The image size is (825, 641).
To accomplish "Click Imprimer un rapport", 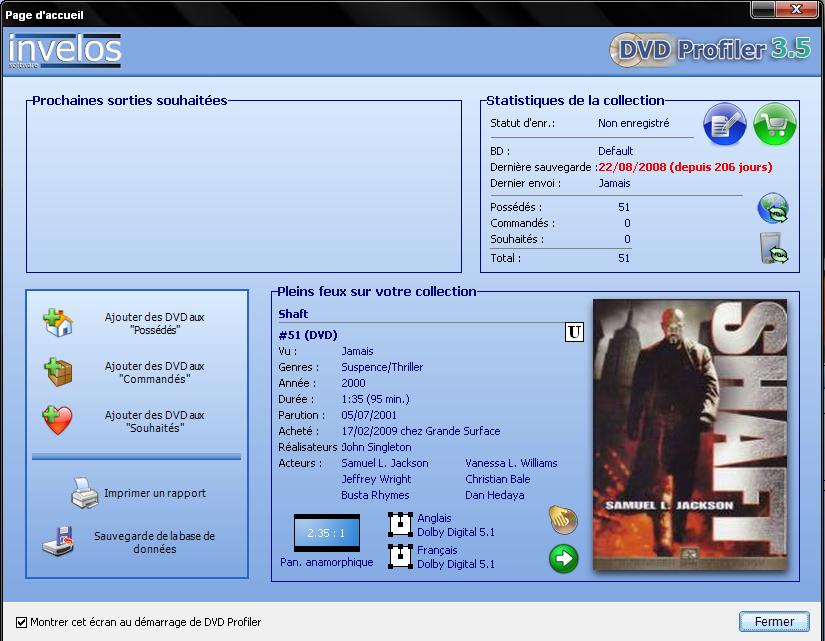I will pyautogui.click(x=154, y=493).
